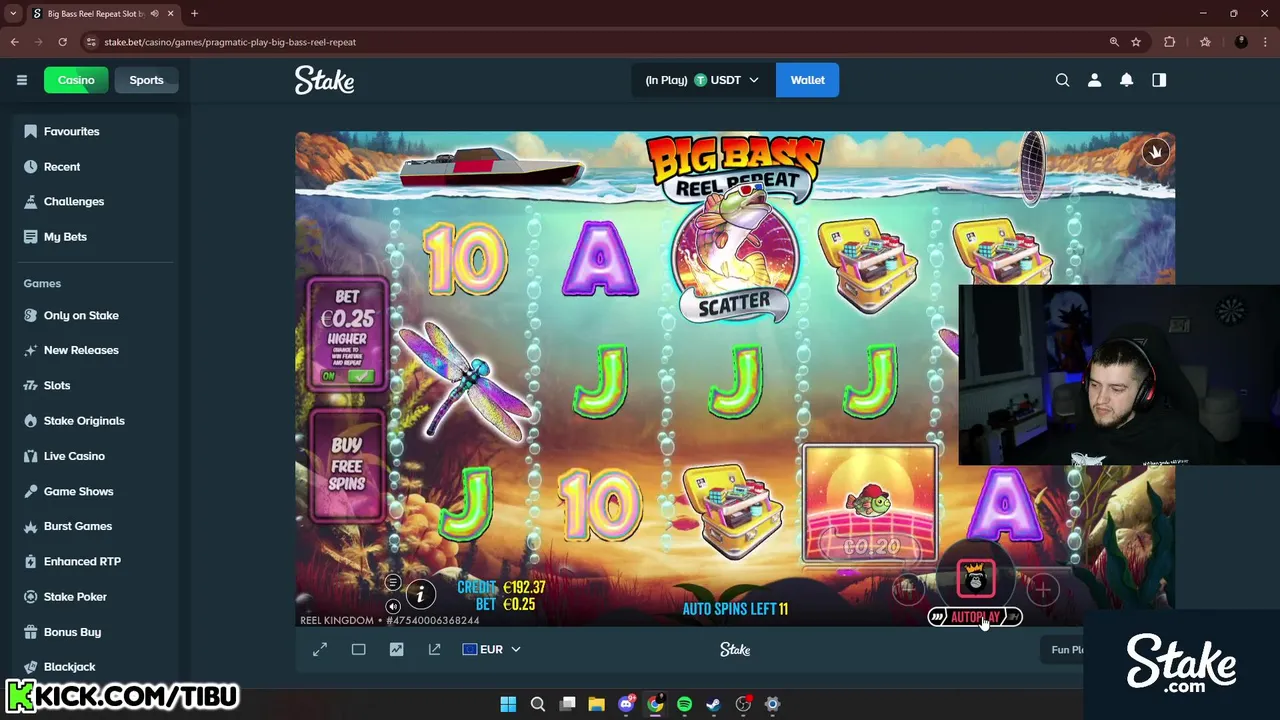Go back in the browser
This screenshot has width=1280, height=720.
(x=14, y=42)
